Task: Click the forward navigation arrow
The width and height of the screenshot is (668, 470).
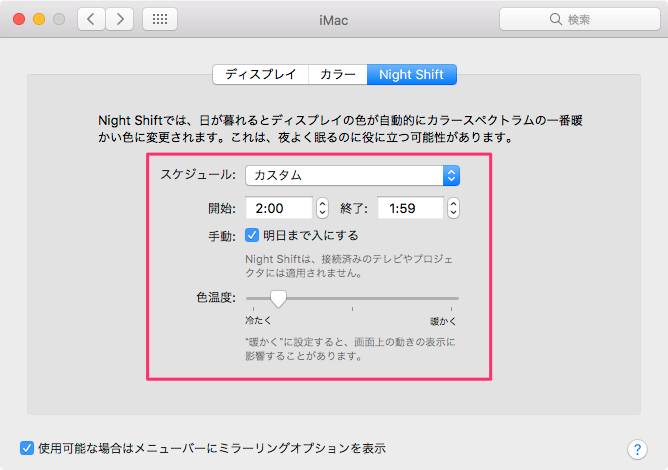Action: pos(120,19)
